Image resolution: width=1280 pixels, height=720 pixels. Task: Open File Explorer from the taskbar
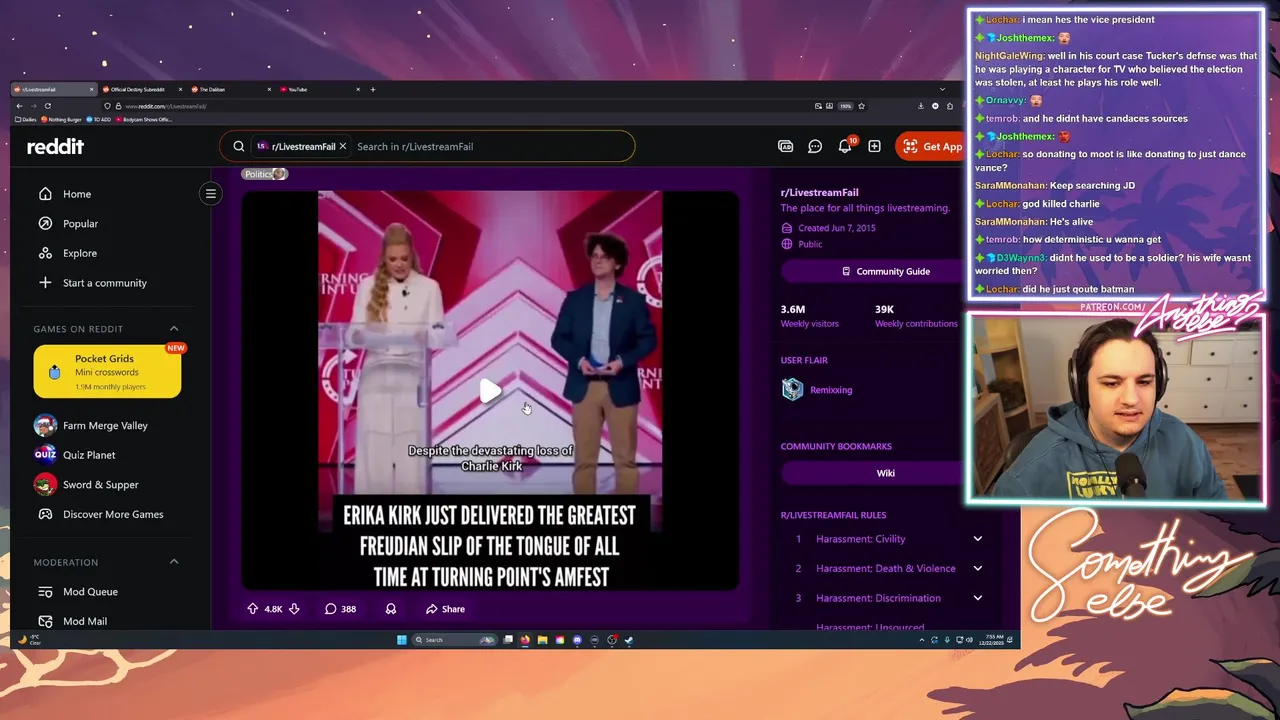click(x=542, y=640)
